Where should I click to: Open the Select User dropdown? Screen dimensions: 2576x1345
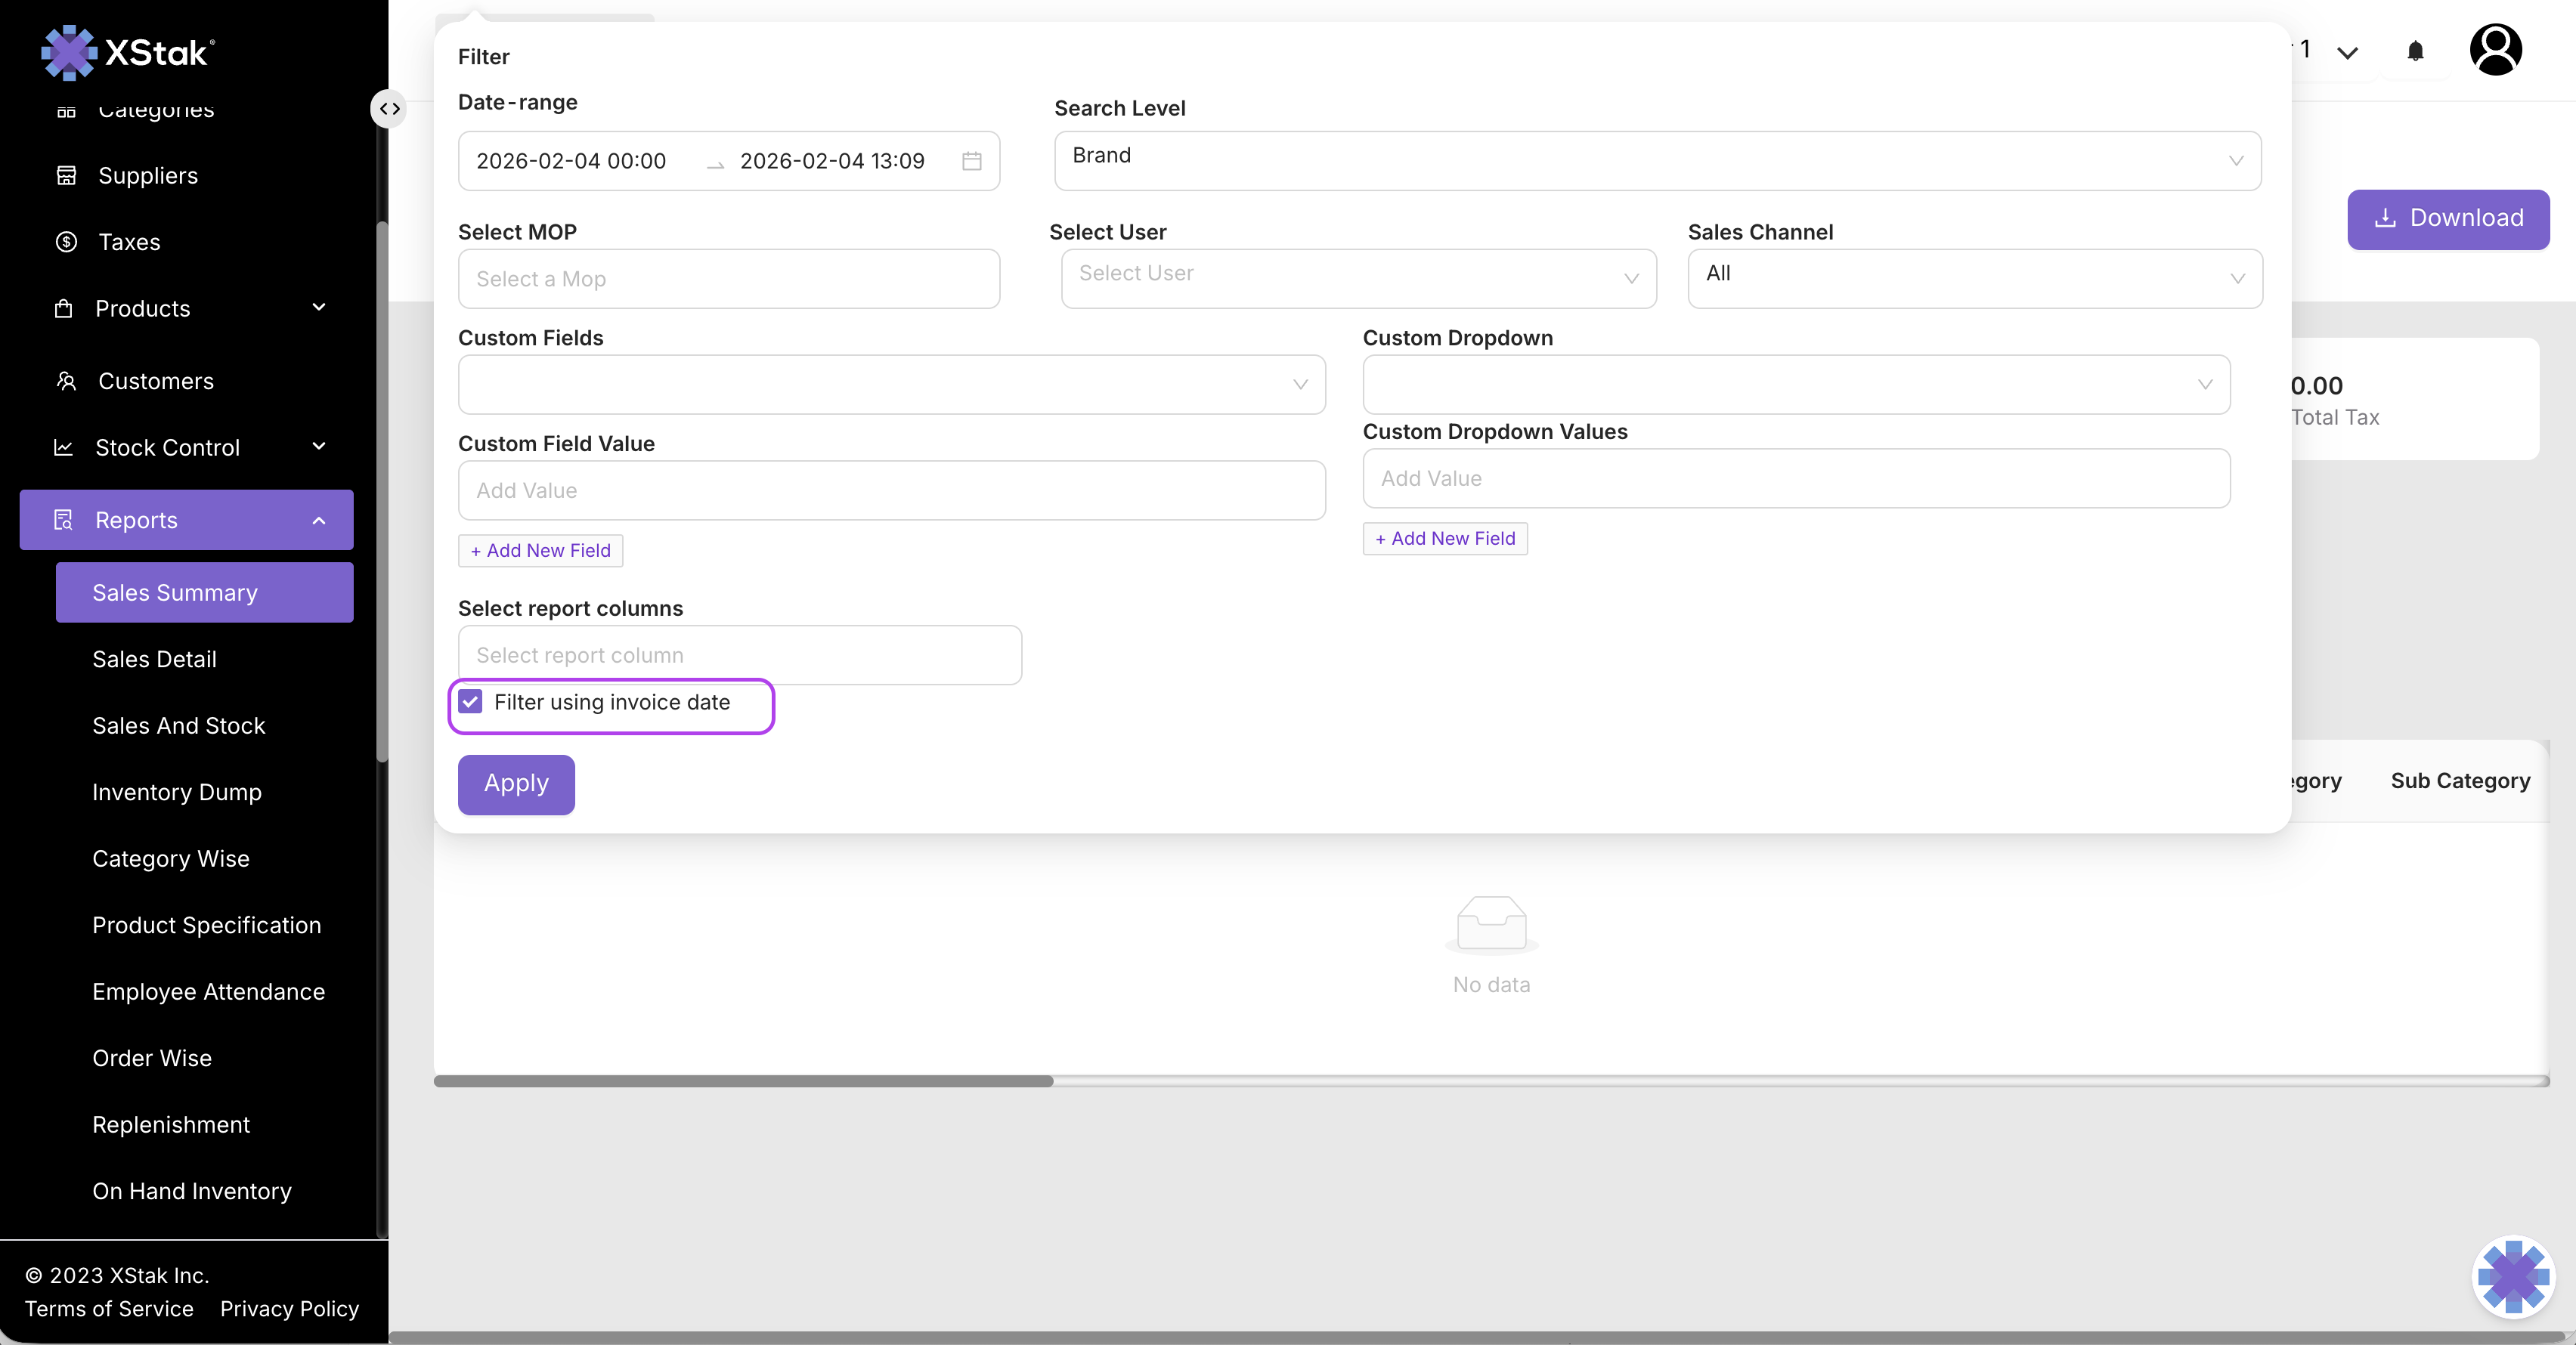pos(1358,278)
